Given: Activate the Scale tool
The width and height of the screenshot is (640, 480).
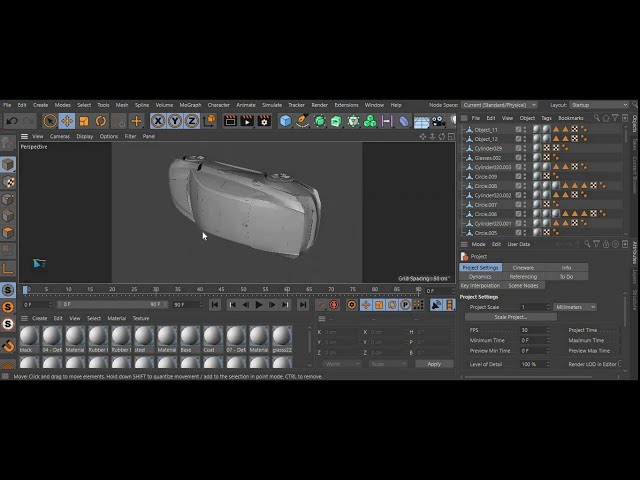Looking at the screenshot, I should [84, 121].
